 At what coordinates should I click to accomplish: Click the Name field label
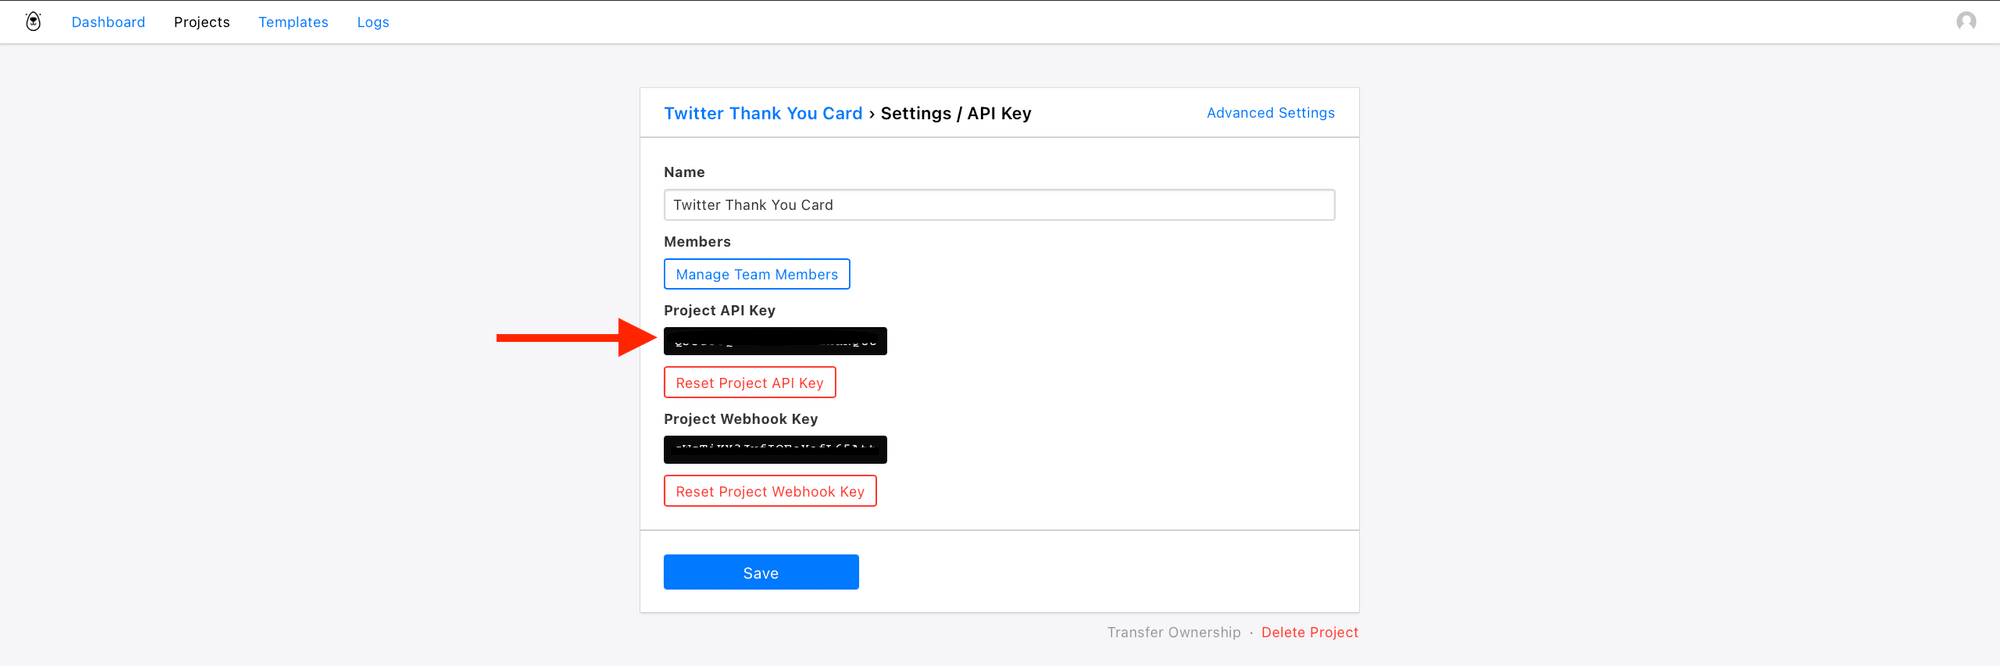684,172
